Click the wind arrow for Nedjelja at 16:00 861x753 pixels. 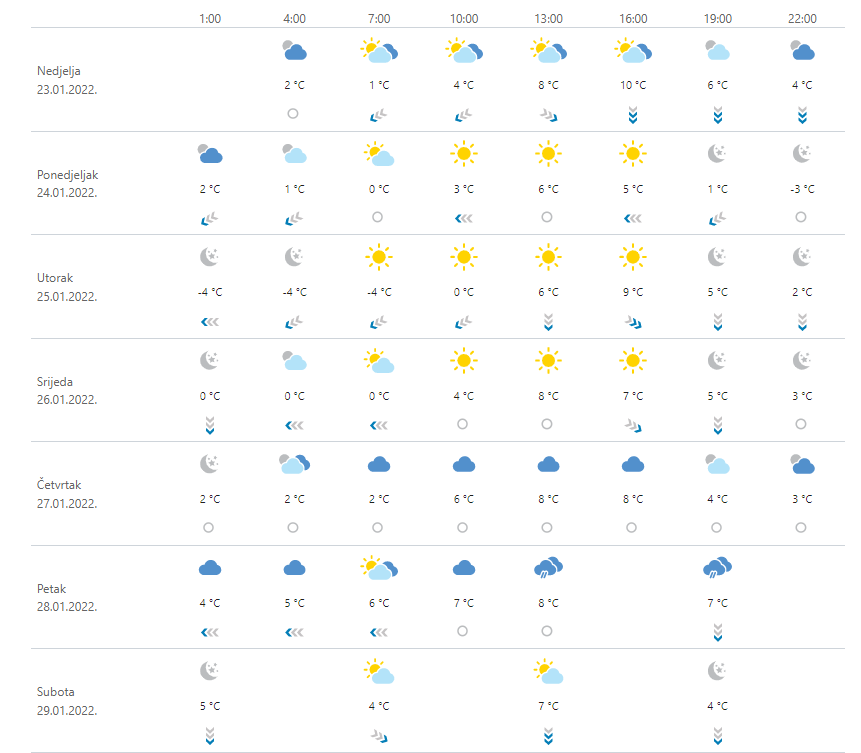click(x=632, y=116)
